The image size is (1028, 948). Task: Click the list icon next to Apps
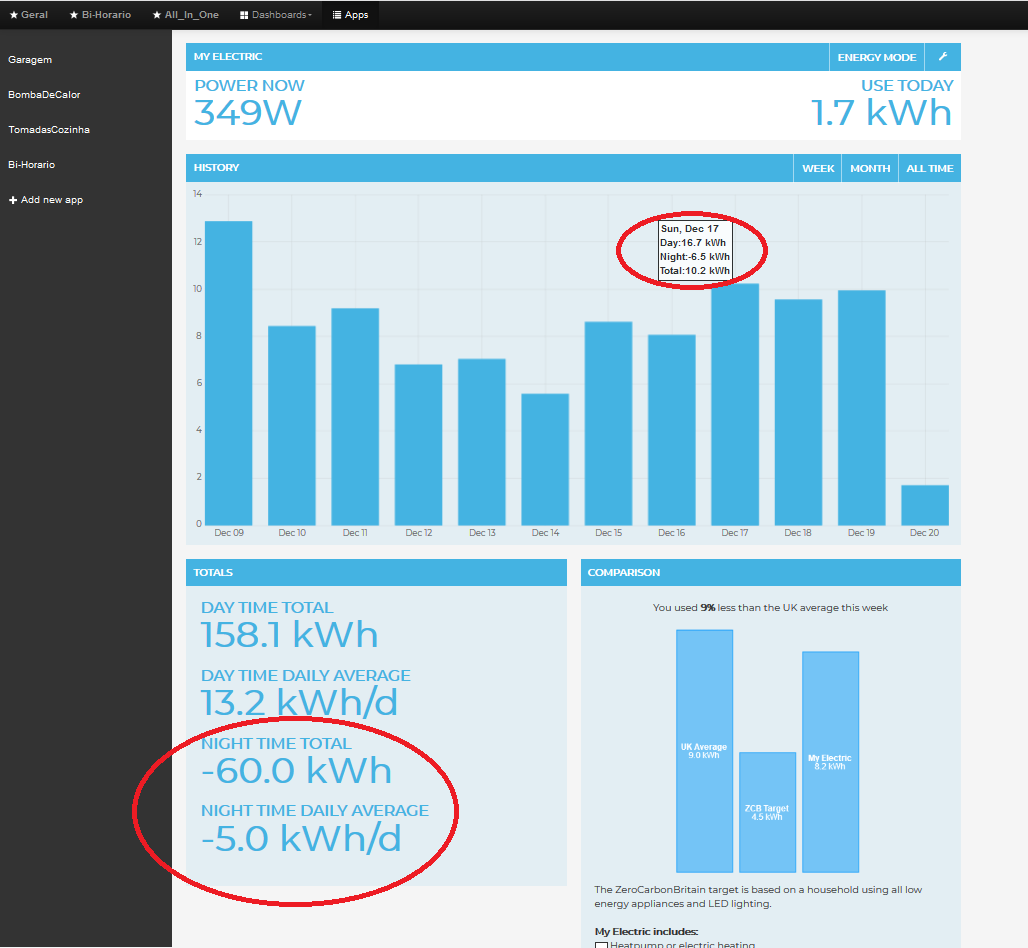point(337,15)
